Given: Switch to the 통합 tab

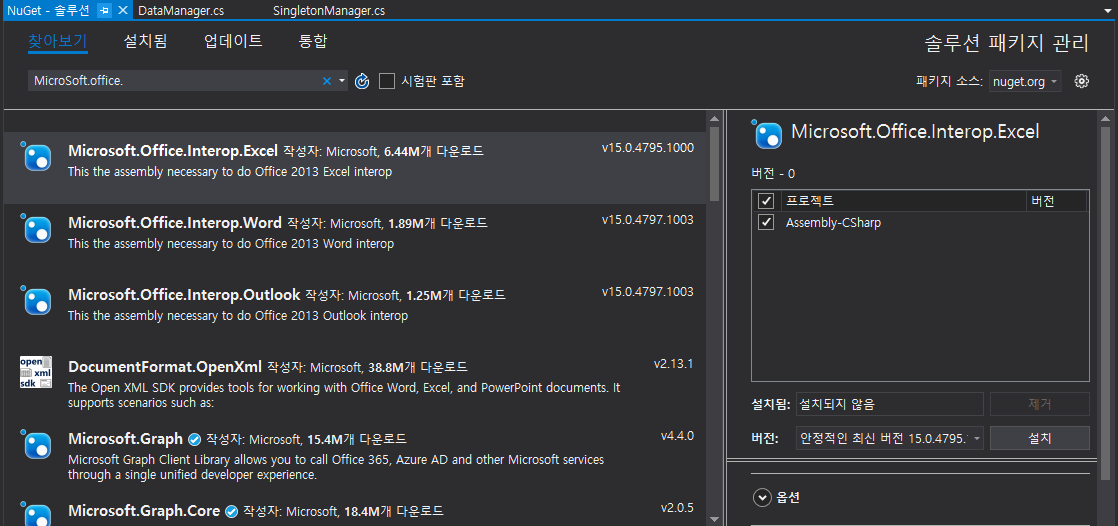Looking at the screenshot, I should [313, 41].
